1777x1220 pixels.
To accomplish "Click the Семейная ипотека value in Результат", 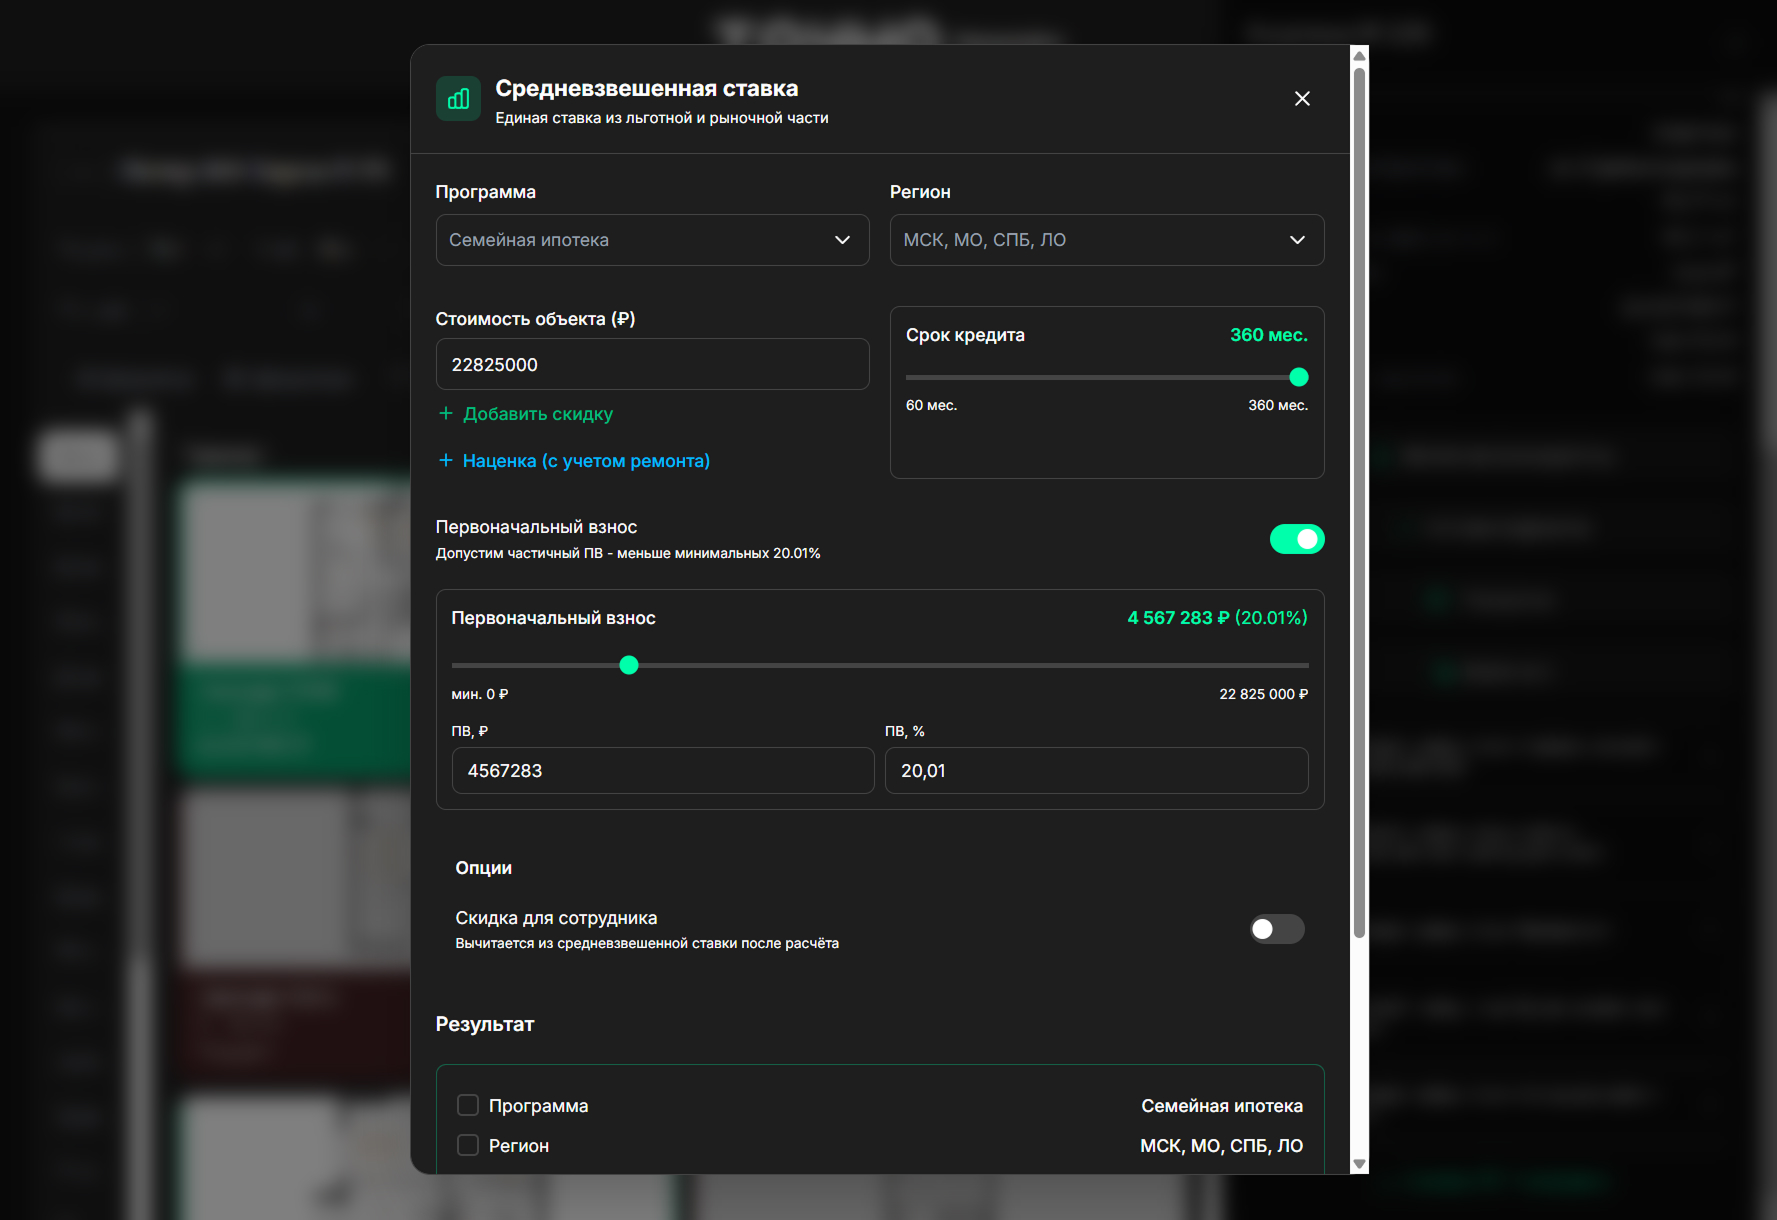I will [x=1222, y=1106].
